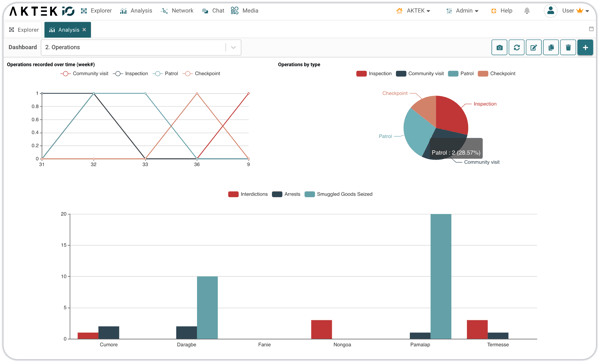Screen dimensions: 600x362
Task: Toggle Community visit in pie chart legend
Action: tap(420, 73)
